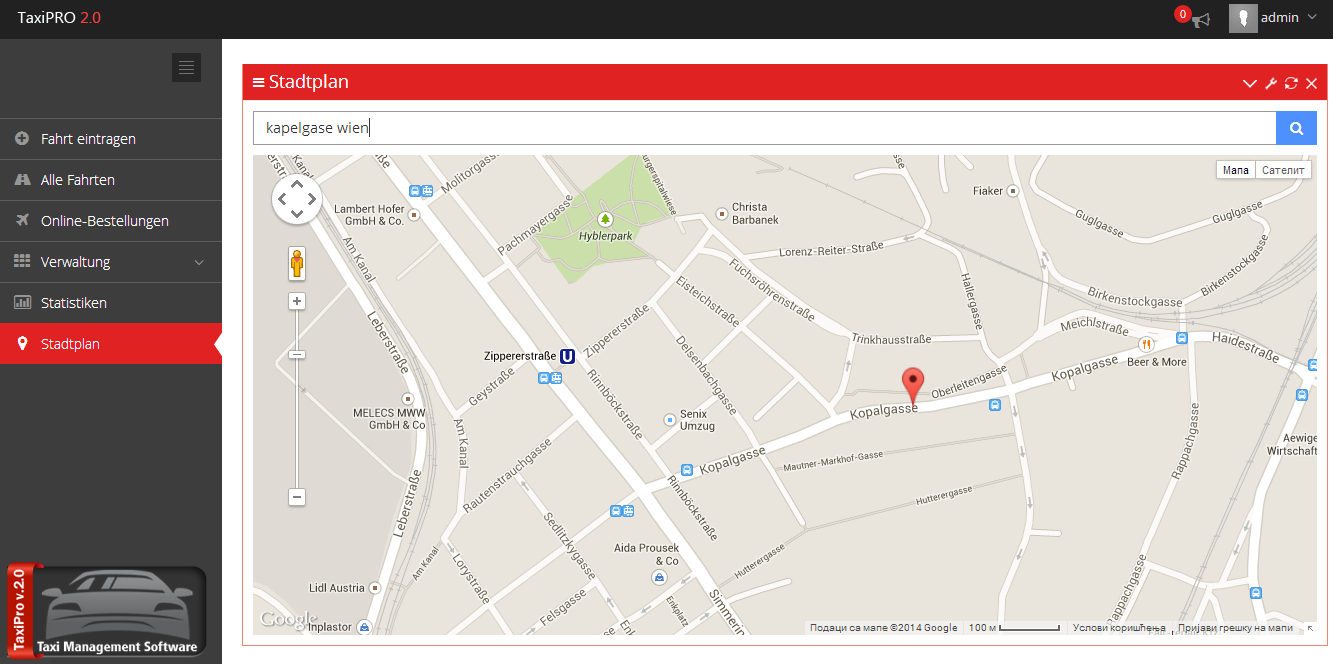Image resolution: width=1333 pixels, height=664 pixels.
Task: Click the Zippererstraße U-Bahn station icon
Action: pyautogui.click(x=567, y=355)
